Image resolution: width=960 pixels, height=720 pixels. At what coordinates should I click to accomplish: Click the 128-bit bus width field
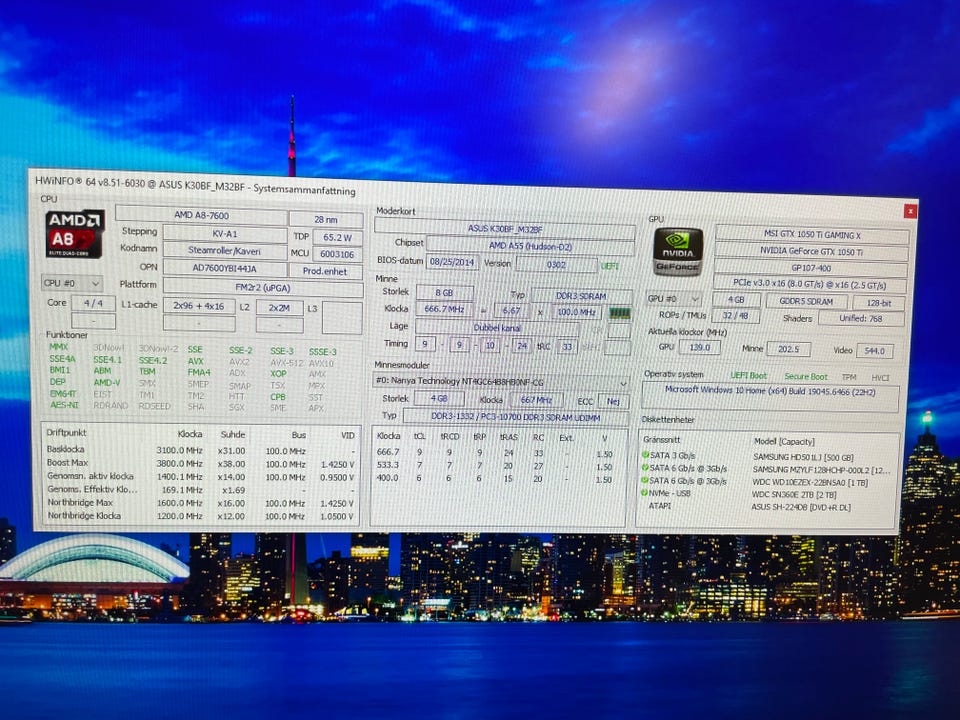point(879,302)
